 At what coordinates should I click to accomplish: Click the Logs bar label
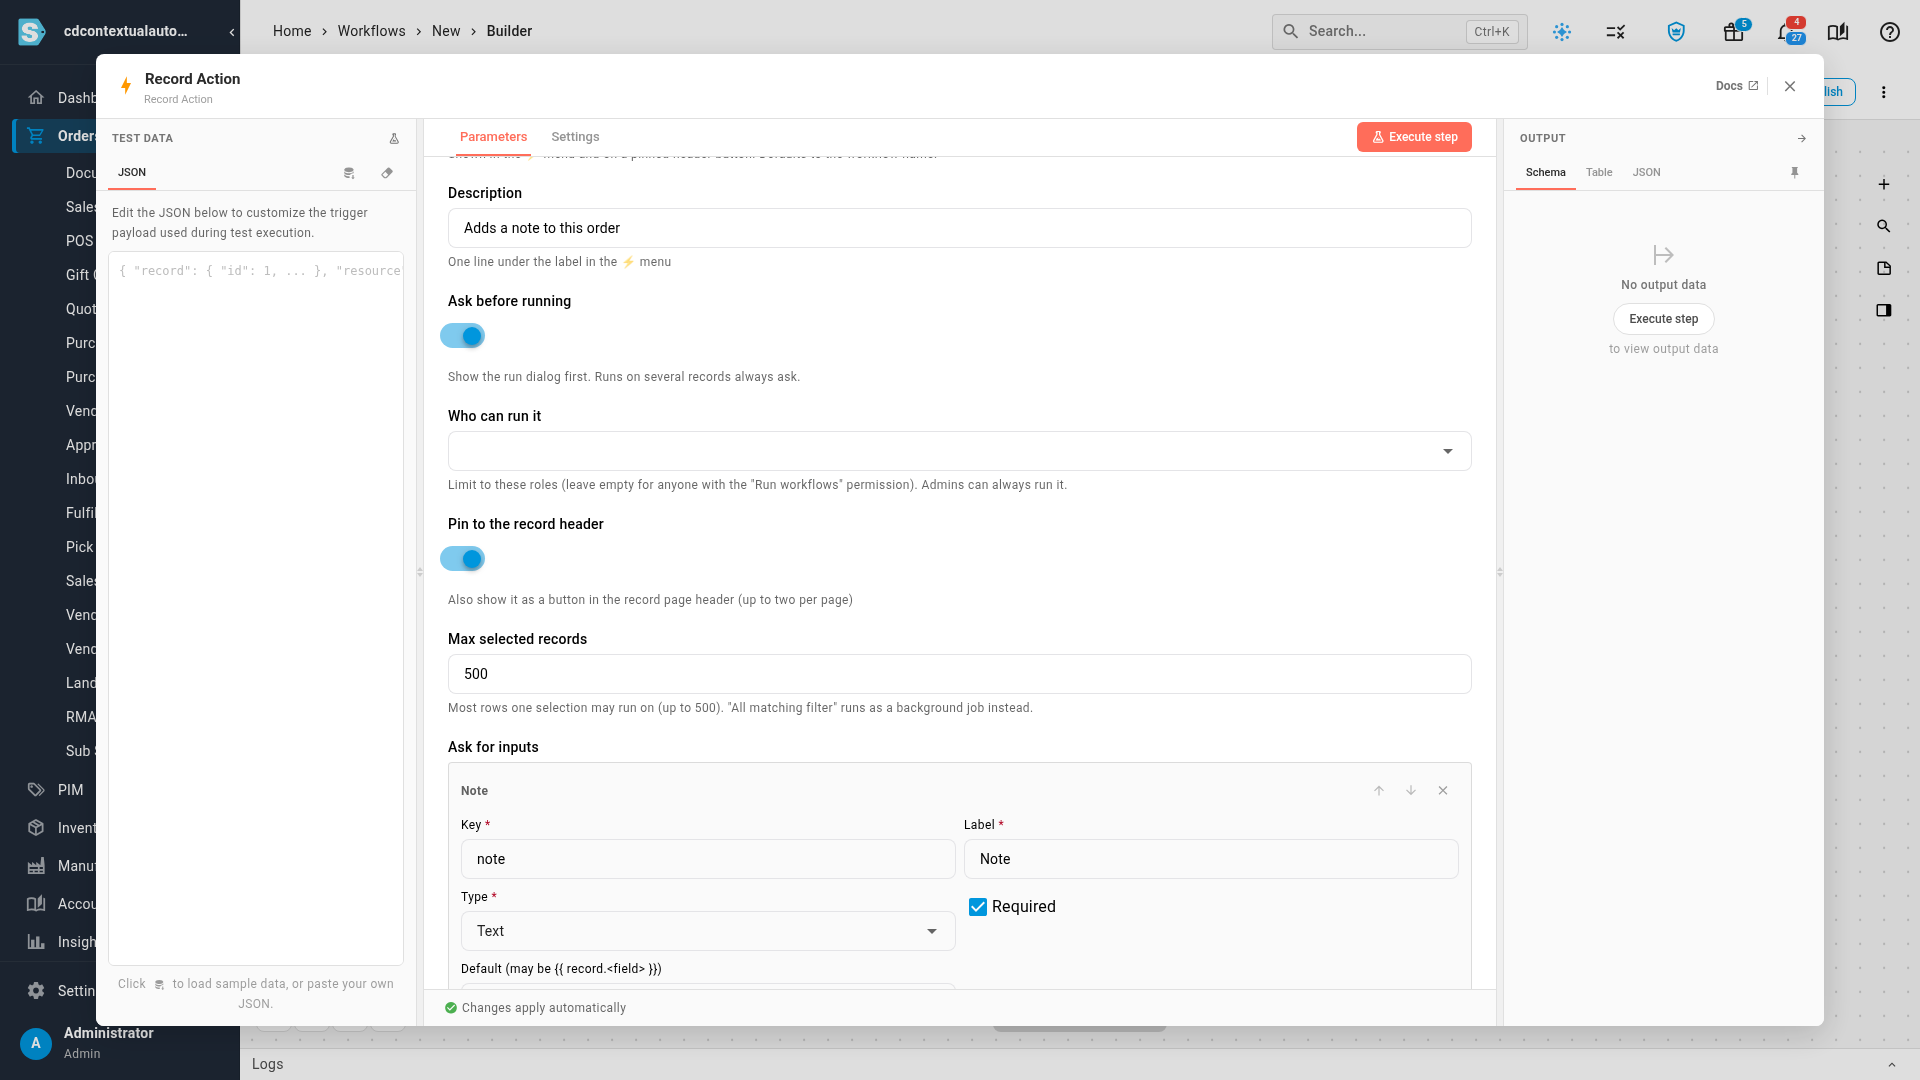267,1064
